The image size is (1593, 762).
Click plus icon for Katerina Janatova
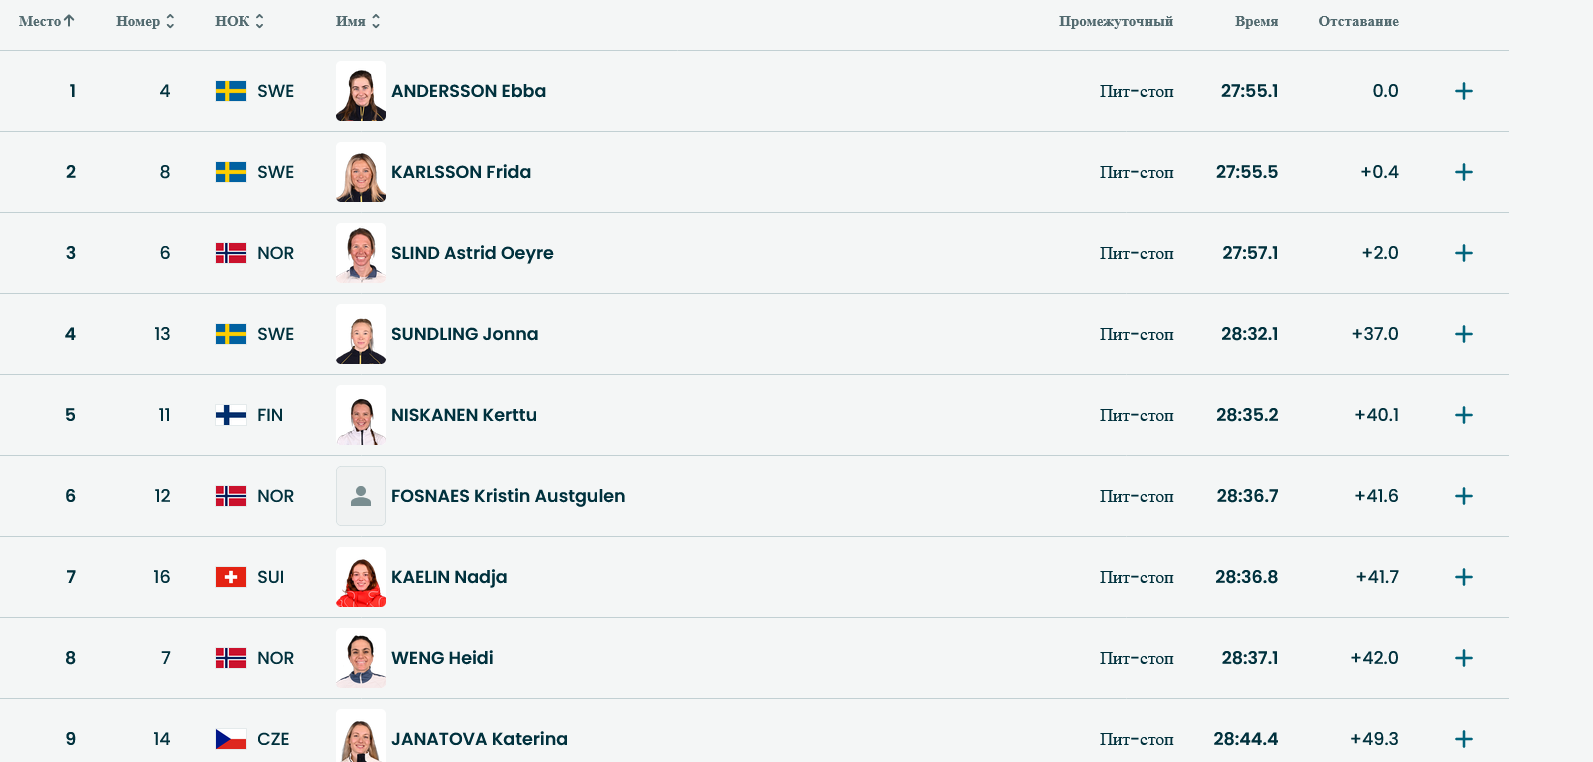[x=1463, y=739]
